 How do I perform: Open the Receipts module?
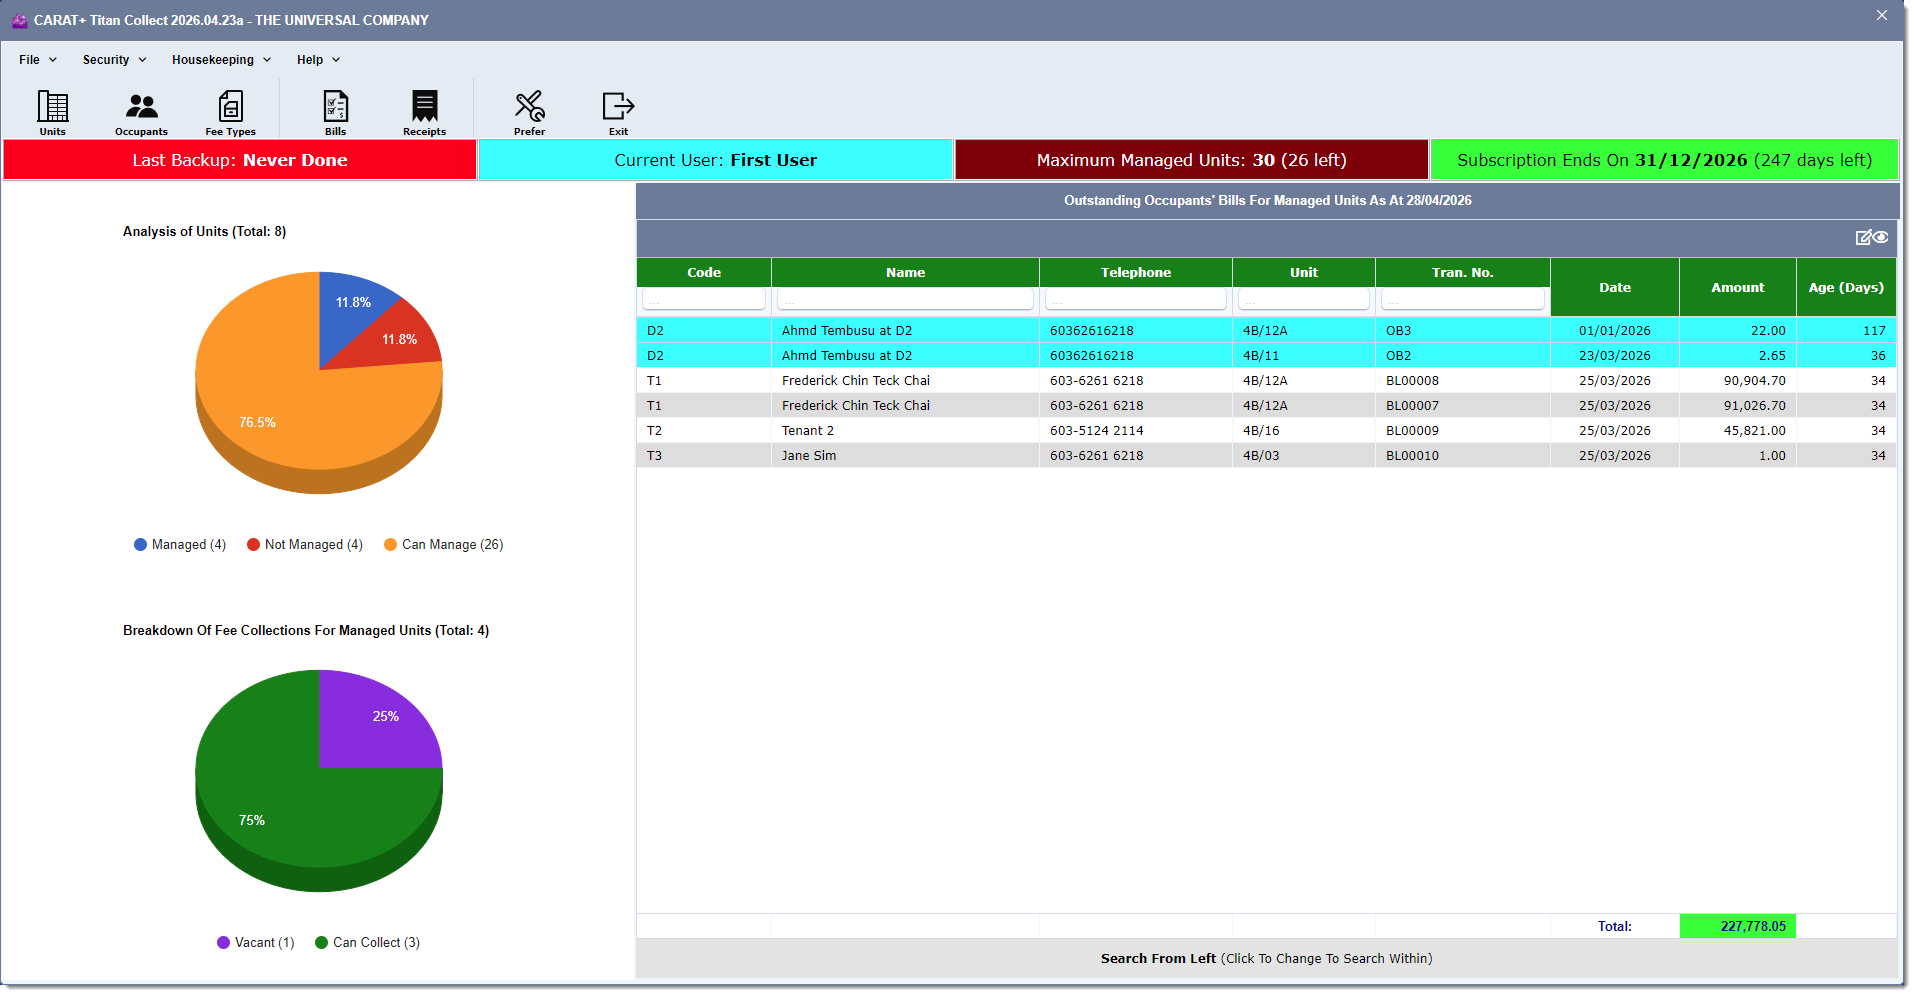[x=424, y=112]
